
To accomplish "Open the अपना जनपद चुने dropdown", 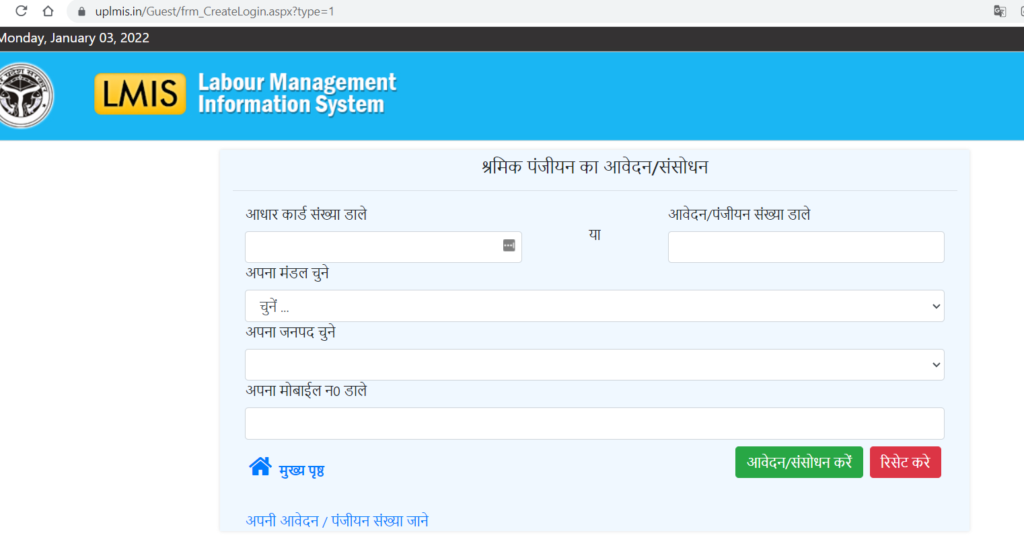I will point(594,365).
